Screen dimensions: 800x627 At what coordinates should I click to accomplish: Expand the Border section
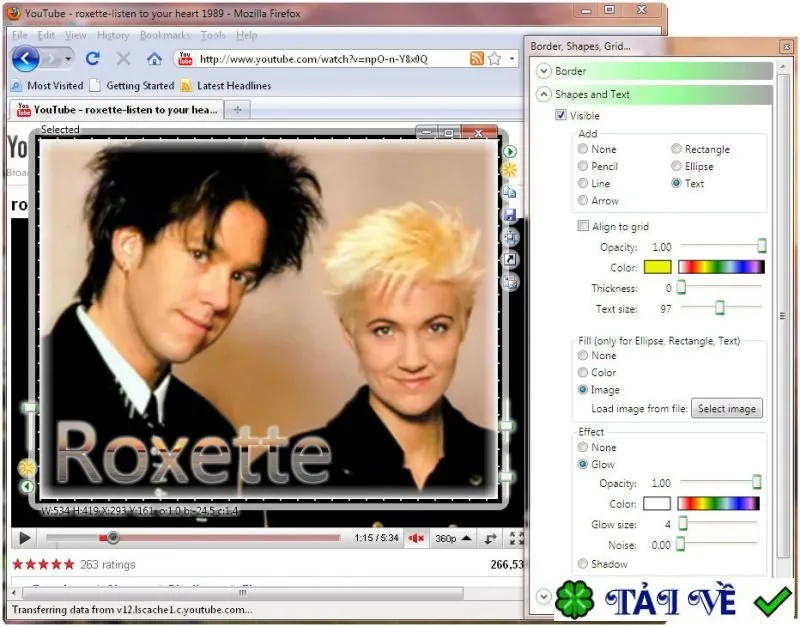coord(543,71)
